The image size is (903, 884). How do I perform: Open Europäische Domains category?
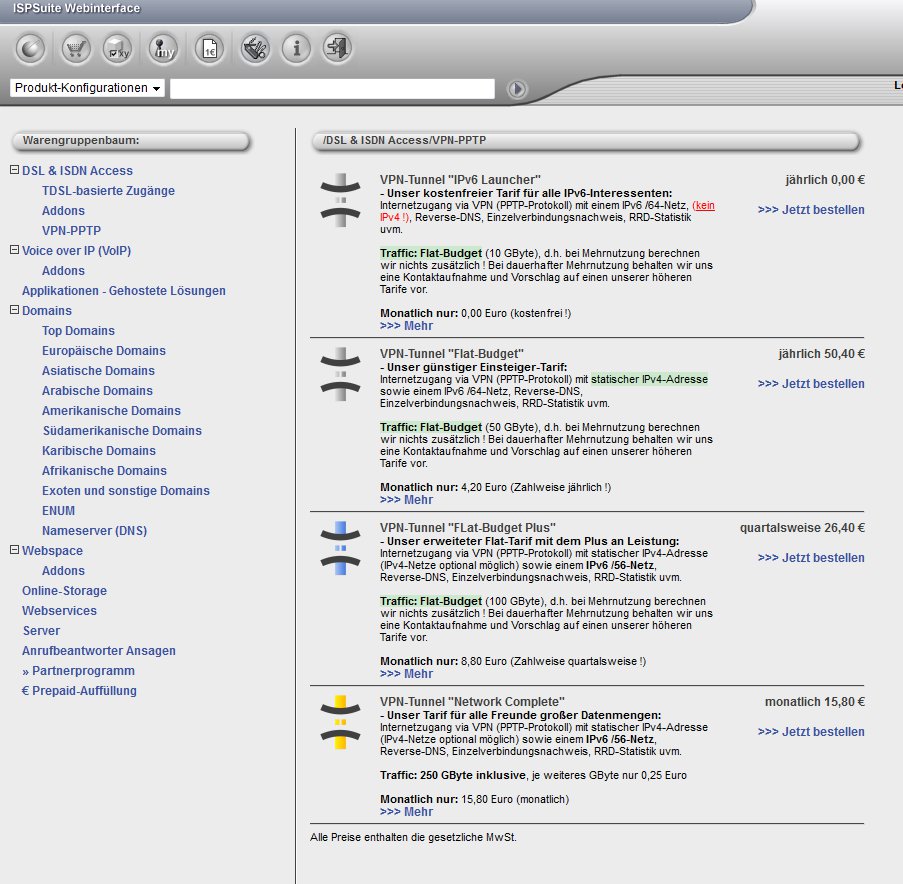pyautogui.click(x=103, y=350)
